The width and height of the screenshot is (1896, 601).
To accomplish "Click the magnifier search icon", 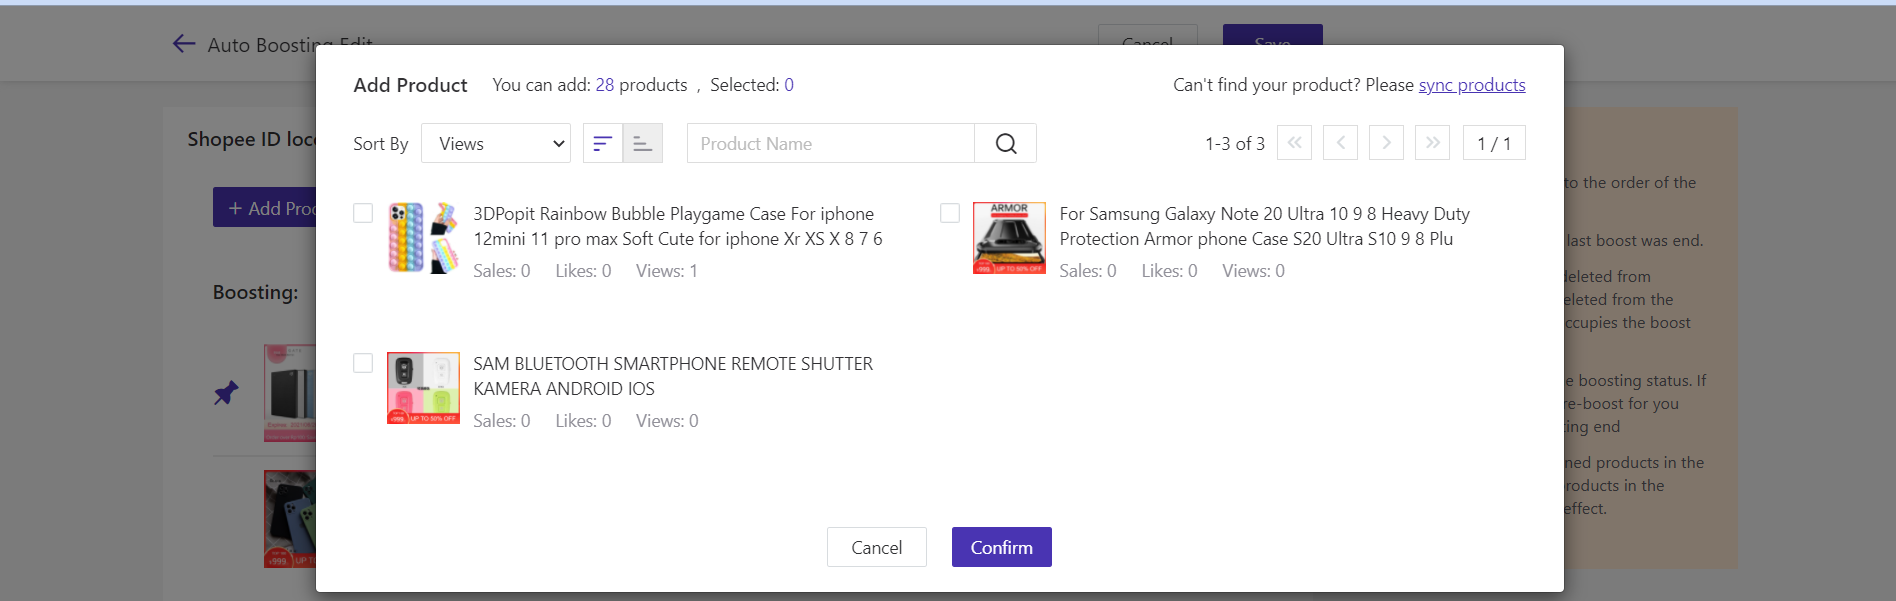I will pyautogui.click(x=1005, y=144).
